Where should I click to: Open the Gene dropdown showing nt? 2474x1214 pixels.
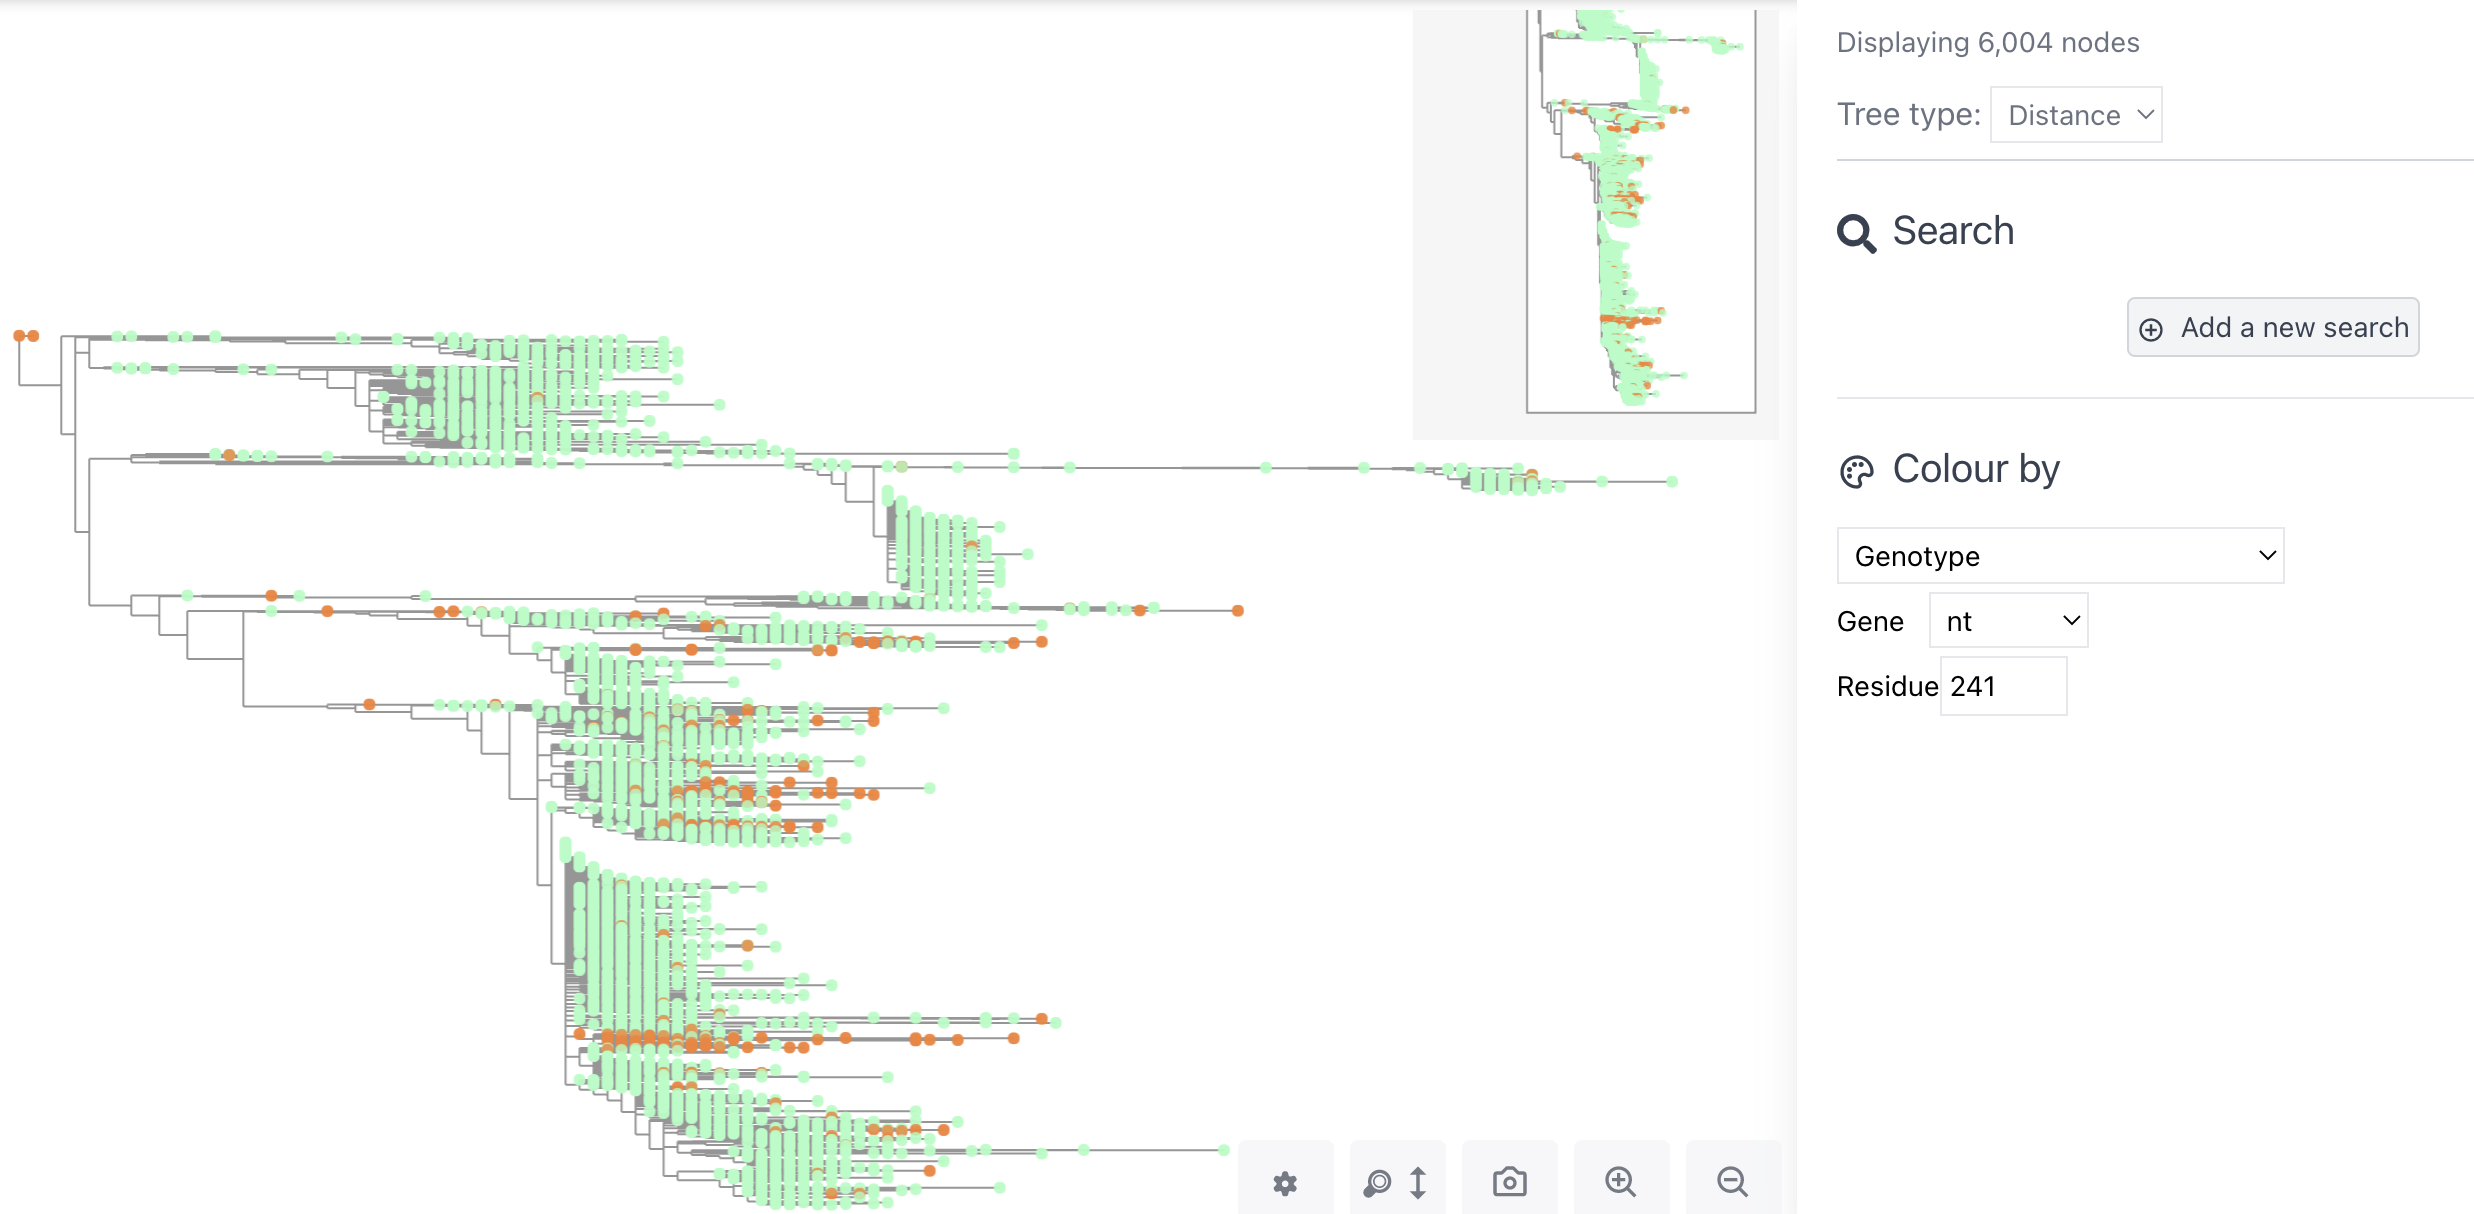pyautogui.click(x=2007, y=619)
